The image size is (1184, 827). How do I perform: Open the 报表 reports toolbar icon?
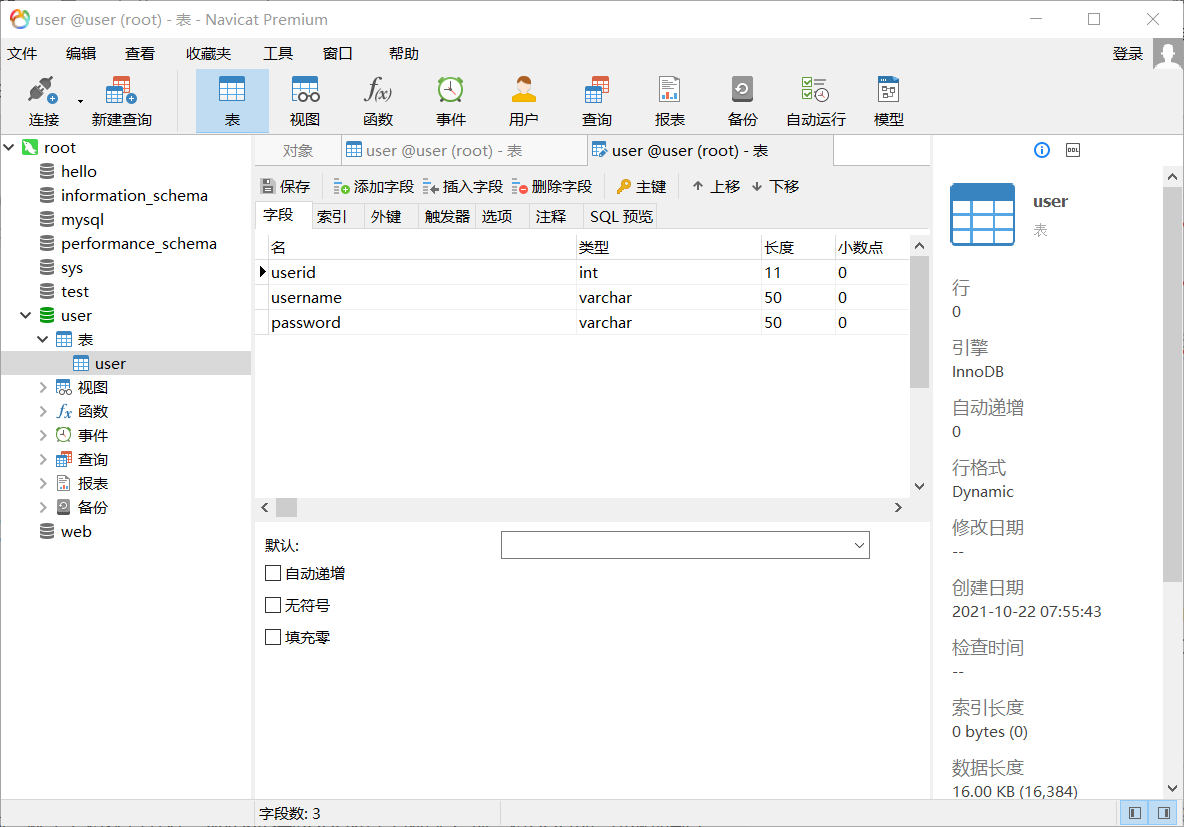[x=670, y=101]
